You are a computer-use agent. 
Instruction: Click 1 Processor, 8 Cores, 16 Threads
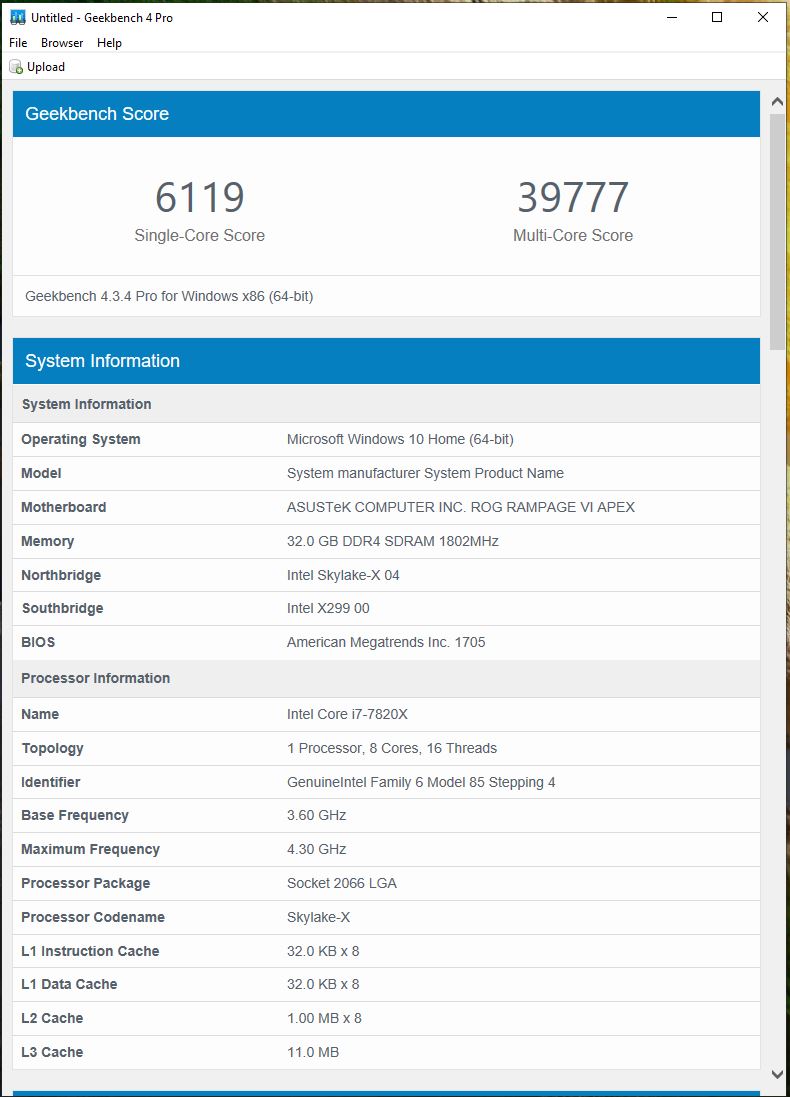click(x=392, y=749)
